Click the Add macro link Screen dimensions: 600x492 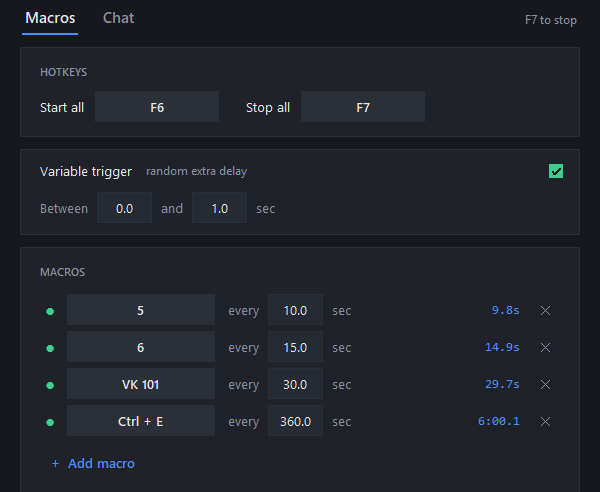(93, 463)
